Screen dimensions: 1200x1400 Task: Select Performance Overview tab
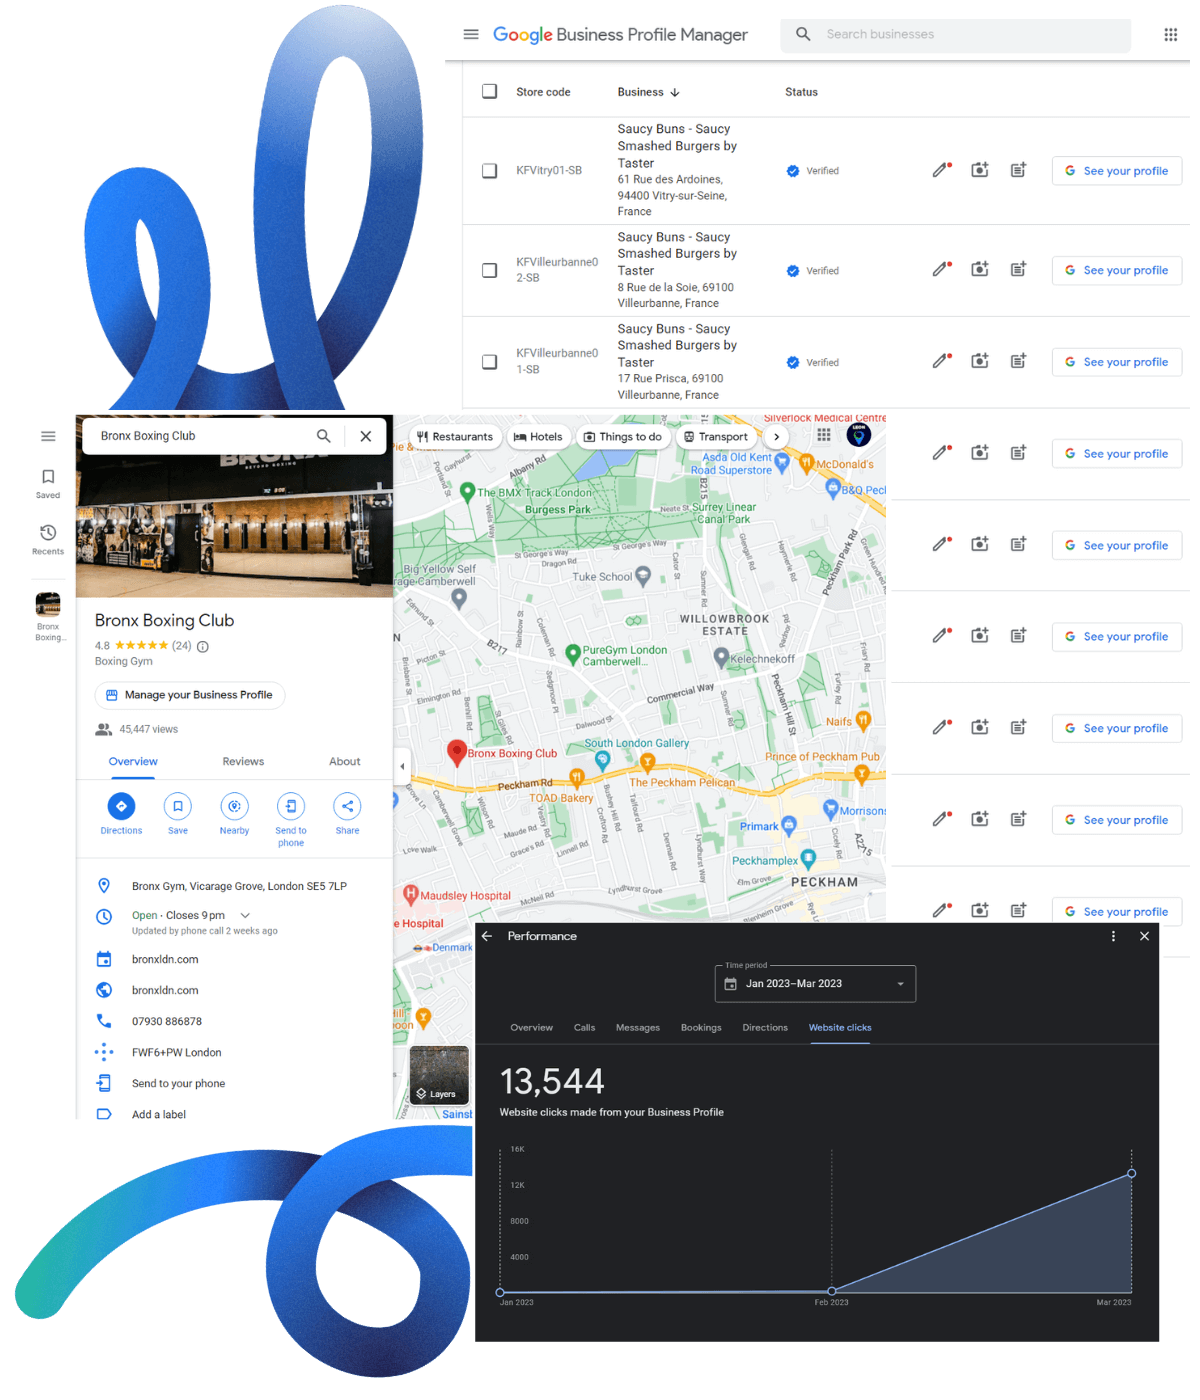click(x=531, y=1028)
